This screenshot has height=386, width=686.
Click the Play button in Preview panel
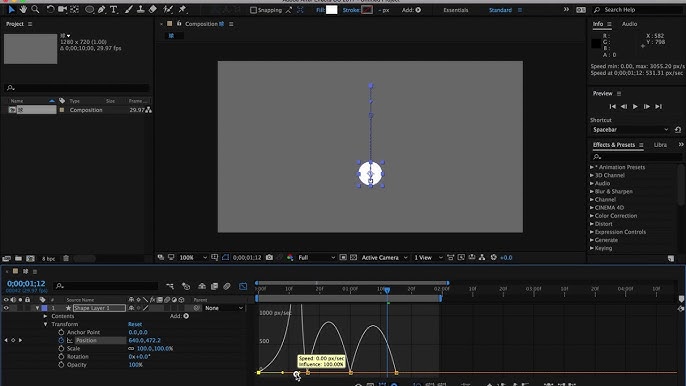point(635,106)
